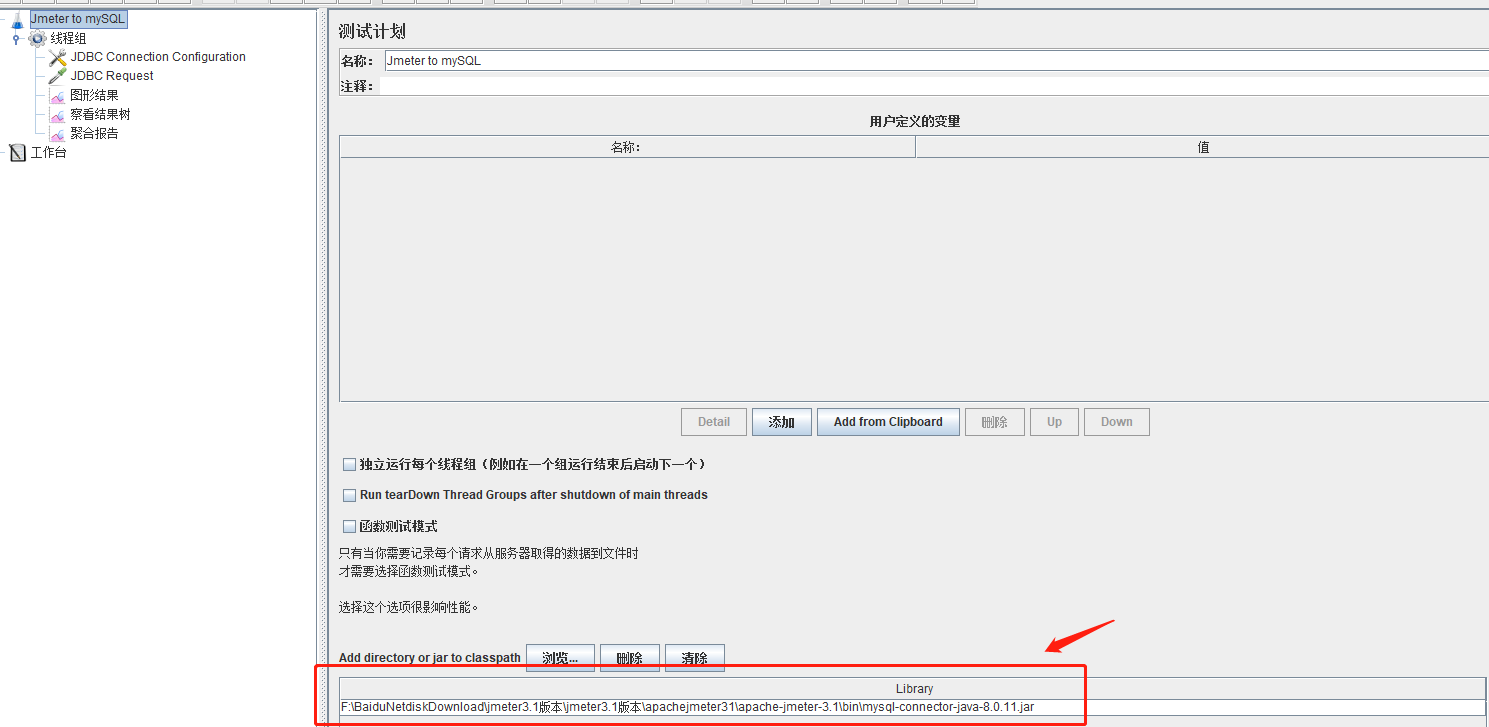Click the 添加 variable button
Screen dimensions: 1489x727
[782, 422]
